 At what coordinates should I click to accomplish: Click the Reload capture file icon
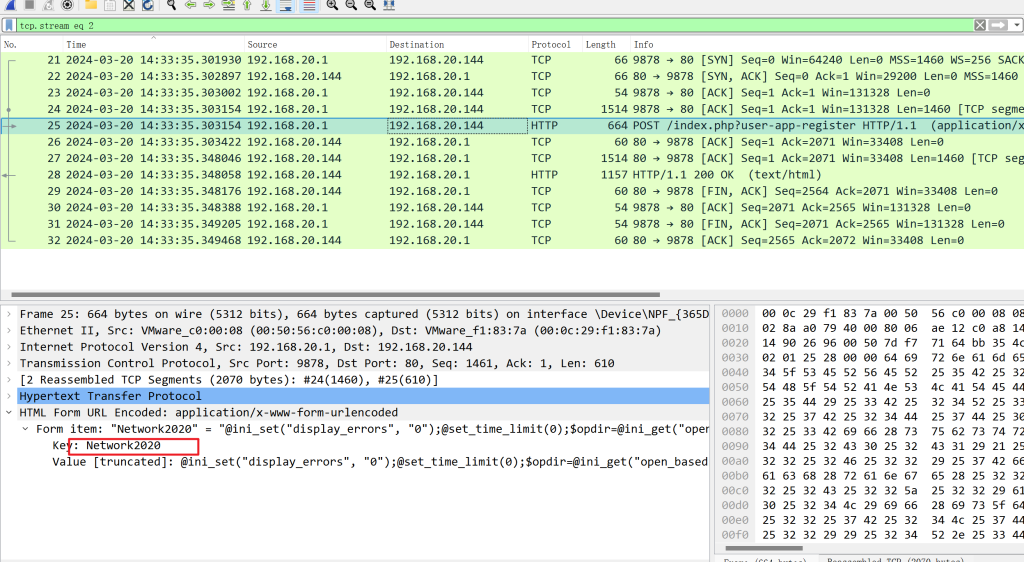(x=148, y=6)
